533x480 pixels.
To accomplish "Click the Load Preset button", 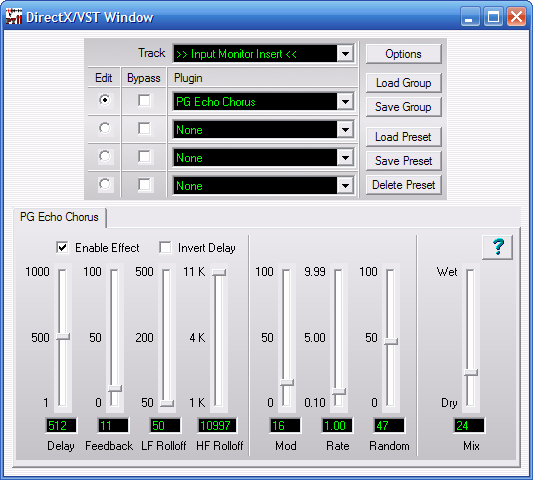I will click(x=403, y=137).
